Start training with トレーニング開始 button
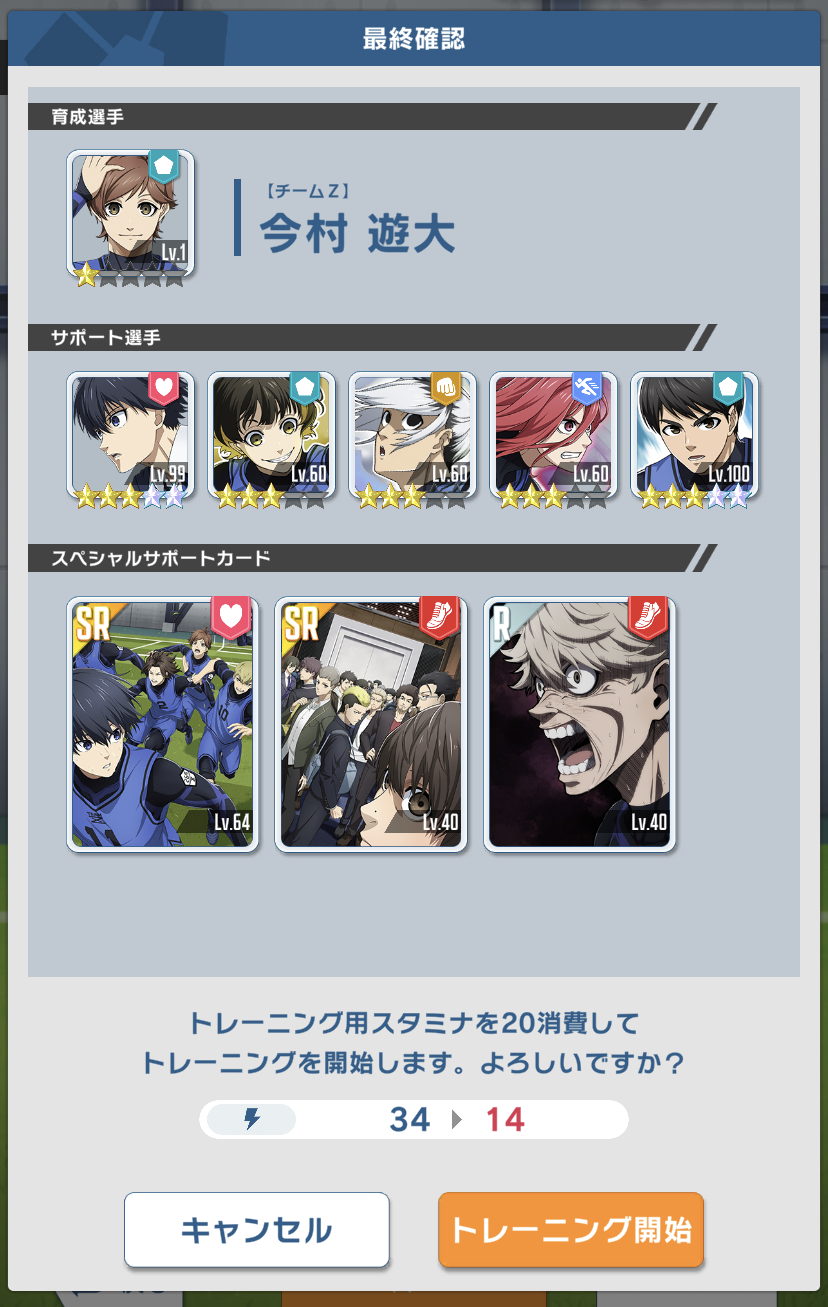Screen dimensions: 828x1307 [571, 1229]
